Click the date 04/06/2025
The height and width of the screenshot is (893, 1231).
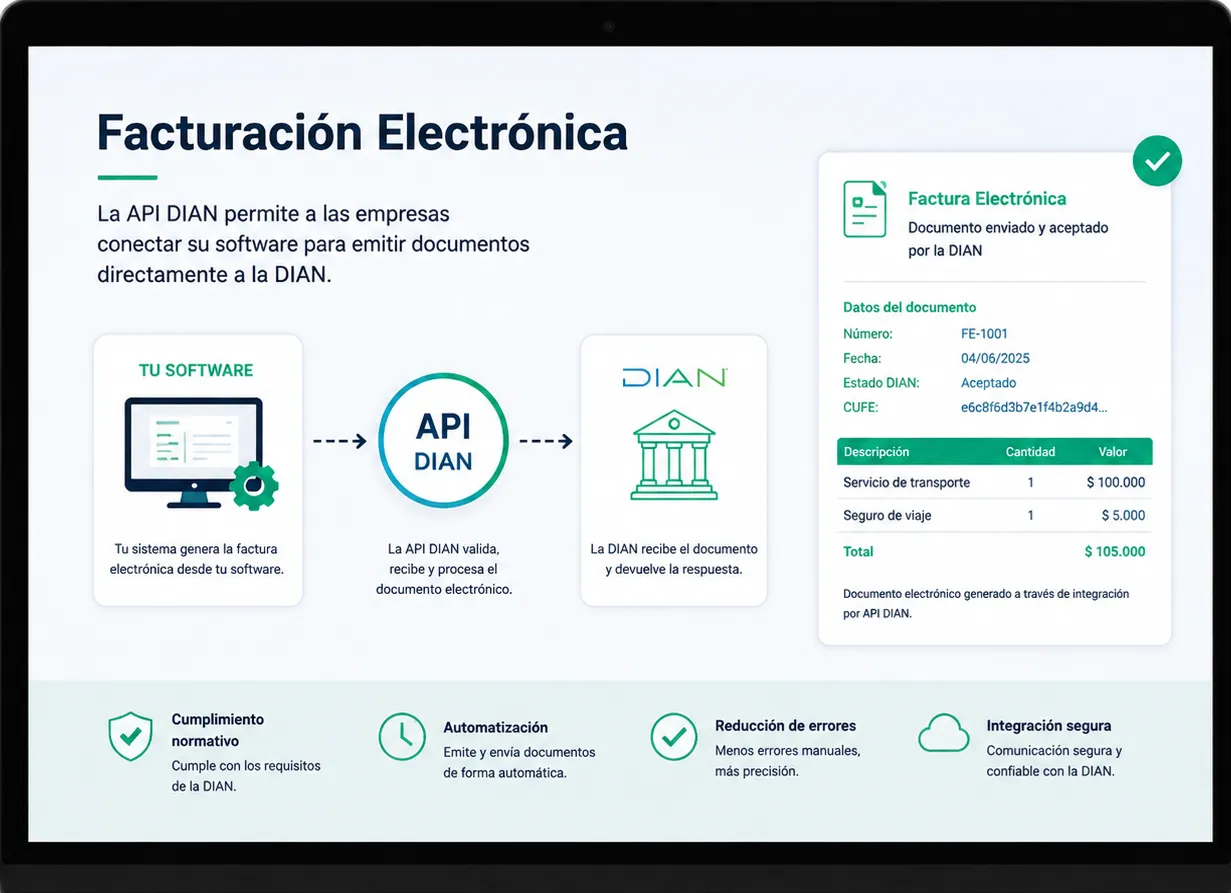[996, 358]
